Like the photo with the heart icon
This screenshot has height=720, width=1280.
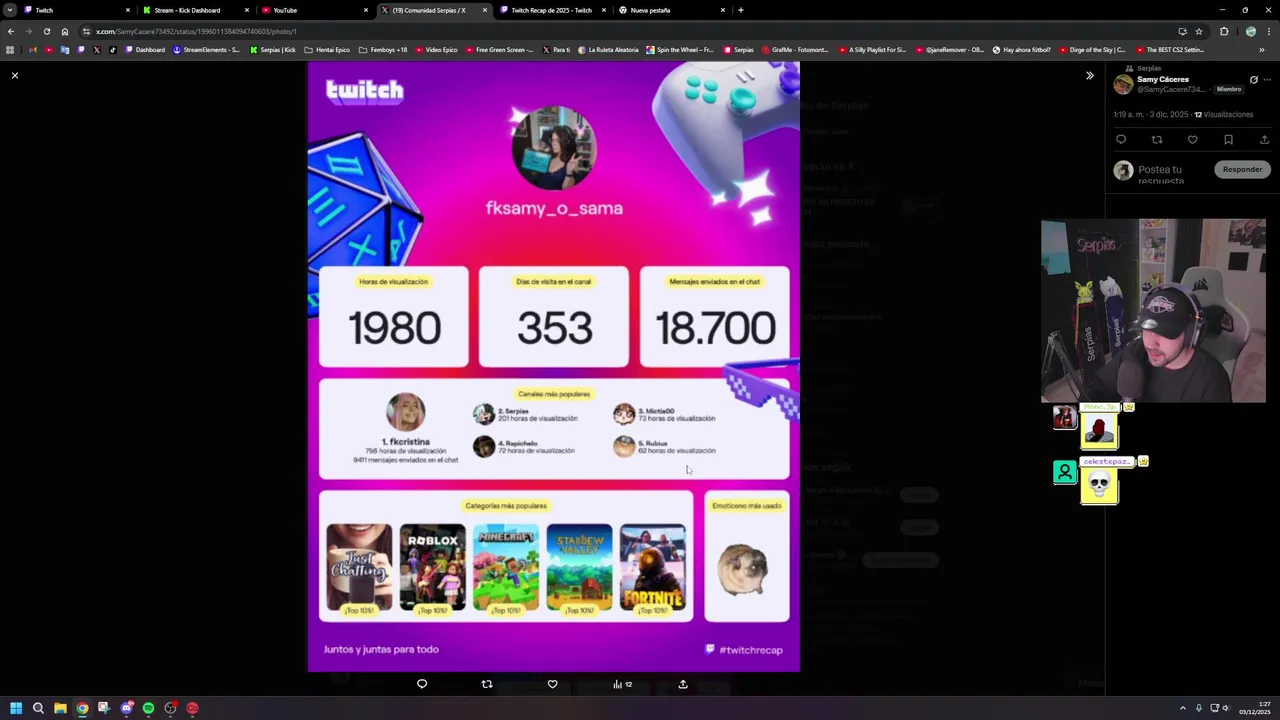552,684
